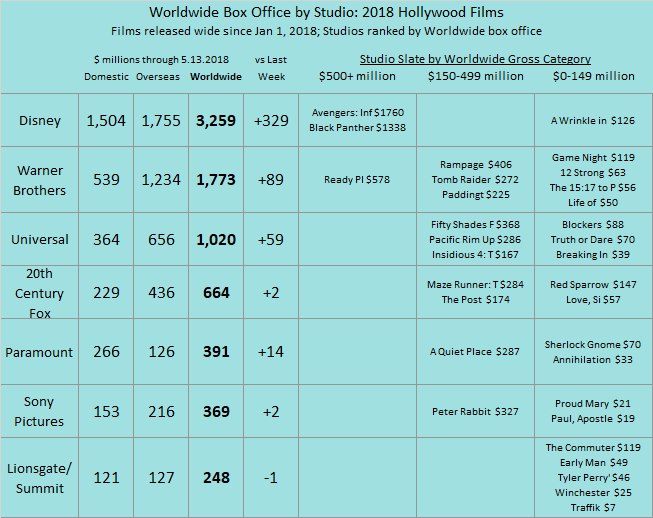This screenshot has width=653, height=518.
Task: Click the Paul, Apostle $19 entry
Action: coord(593,418)
